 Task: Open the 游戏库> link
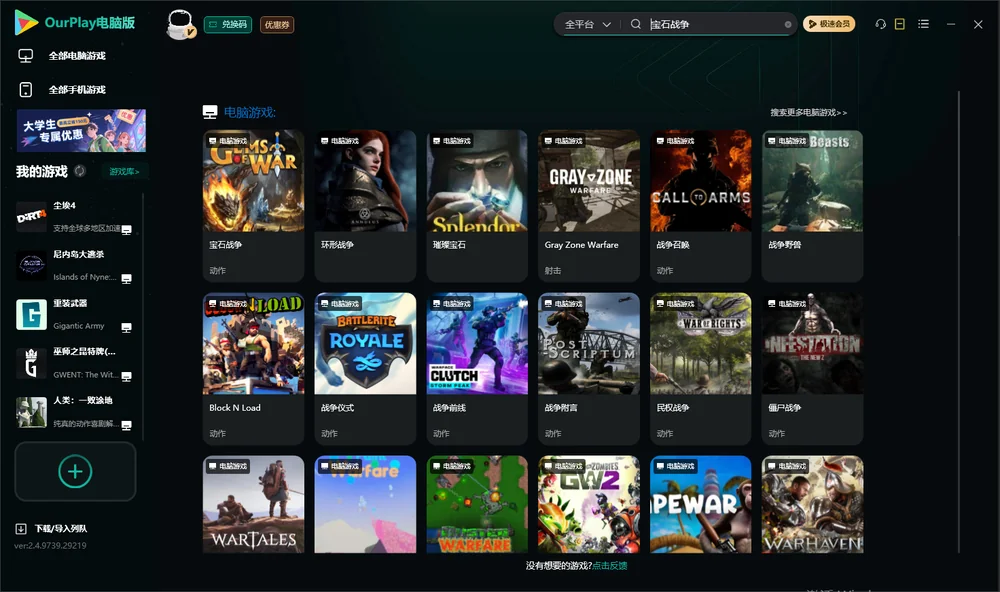[x=124, y=172]
